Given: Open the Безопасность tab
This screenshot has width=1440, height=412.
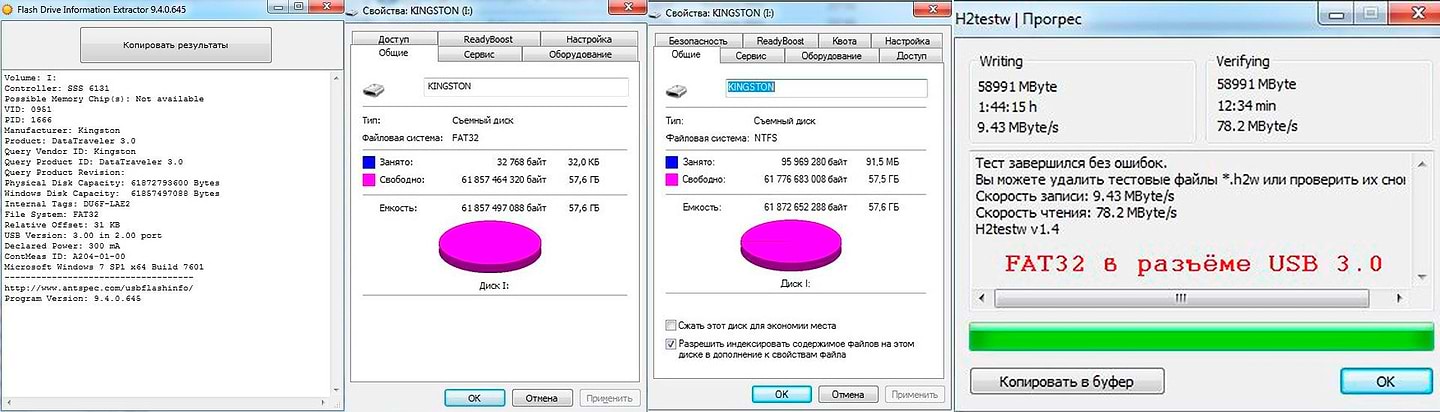Looking at the screenshot, I should [697, 41].
